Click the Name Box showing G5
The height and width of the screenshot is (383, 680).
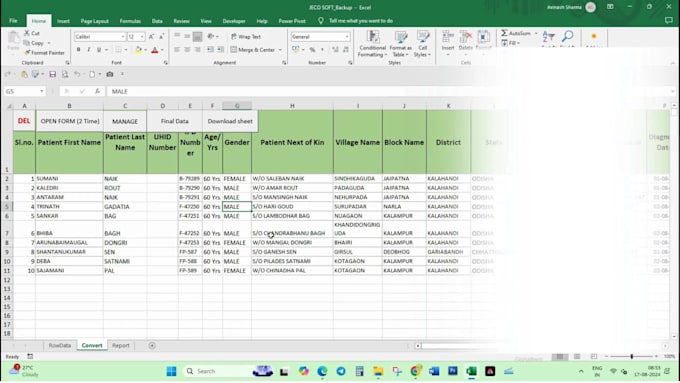(x=25, y=91)
